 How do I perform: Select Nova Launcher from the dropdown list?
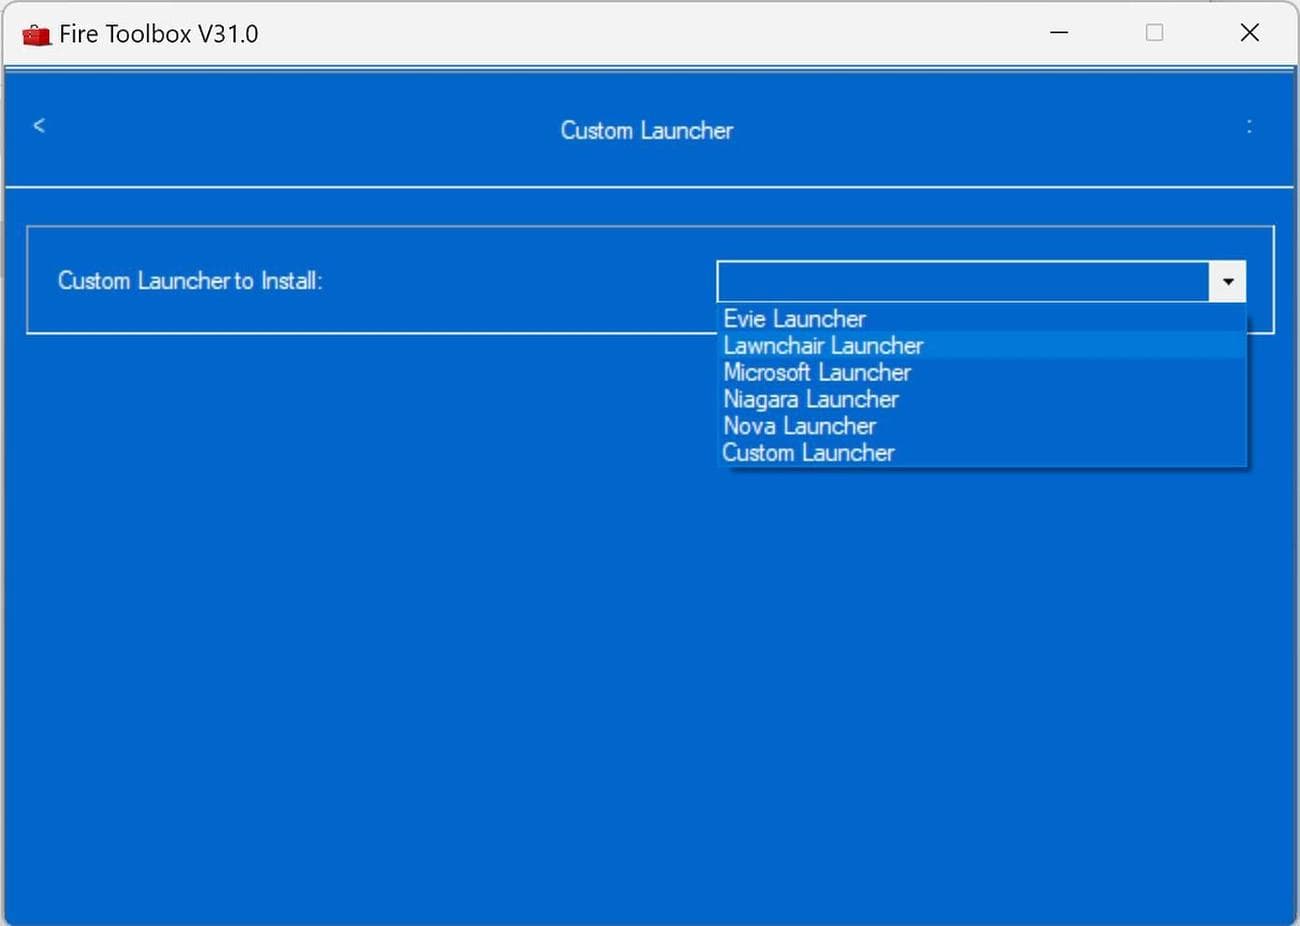(799, 426)
